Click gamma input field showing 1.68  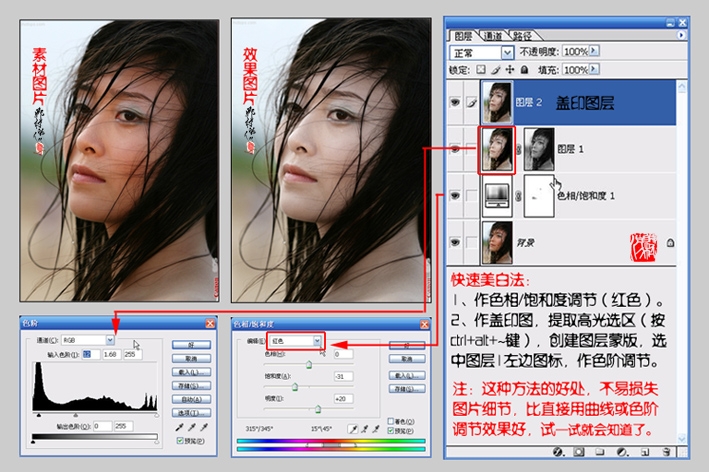111,354
